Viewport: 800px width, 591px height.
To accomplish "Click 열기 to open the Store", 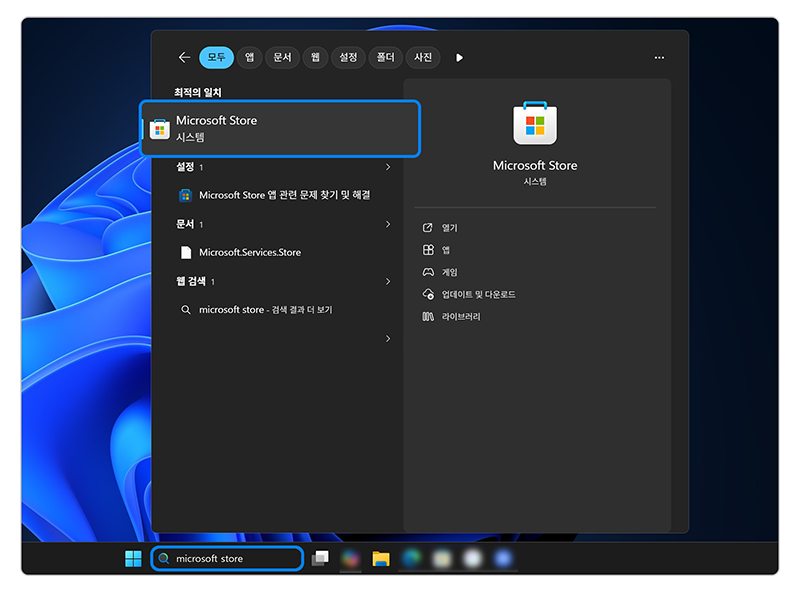I will (x=449, y=228).
